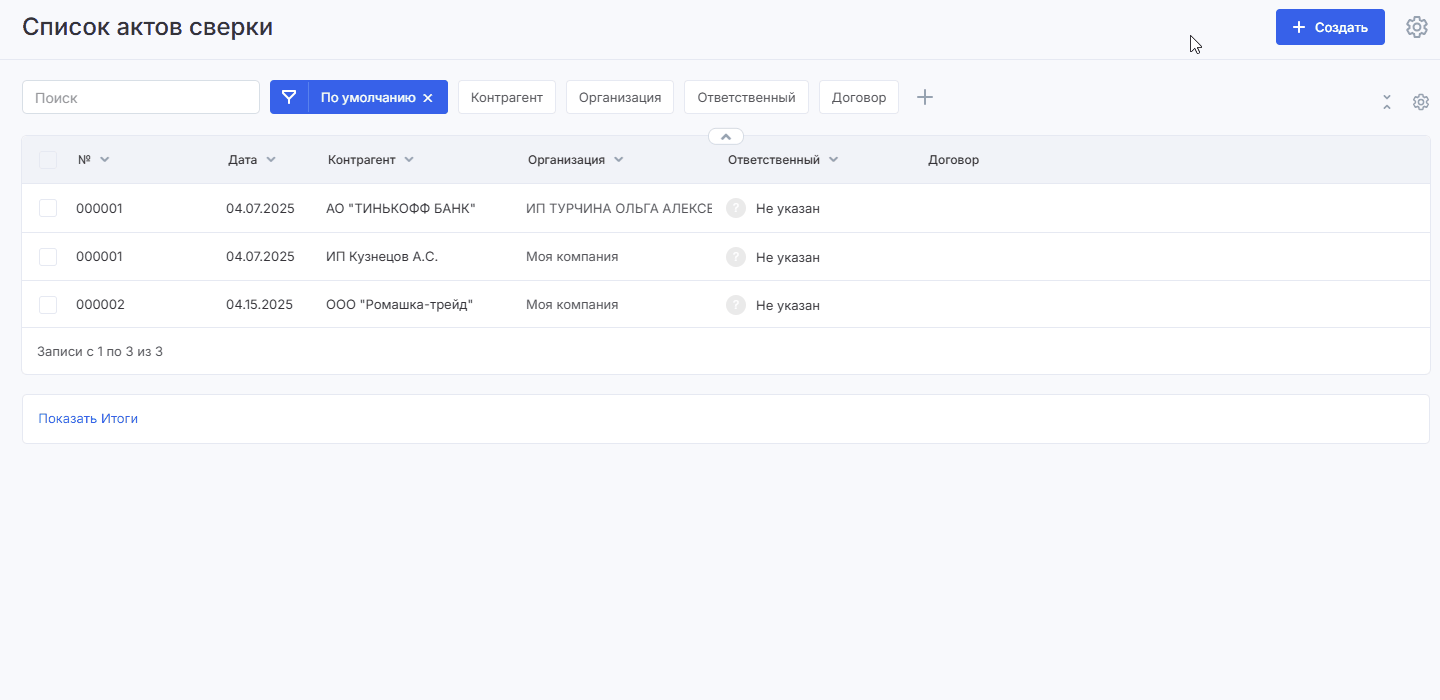
Task: Select checkbox for act 000002
Action: [48, 305]
